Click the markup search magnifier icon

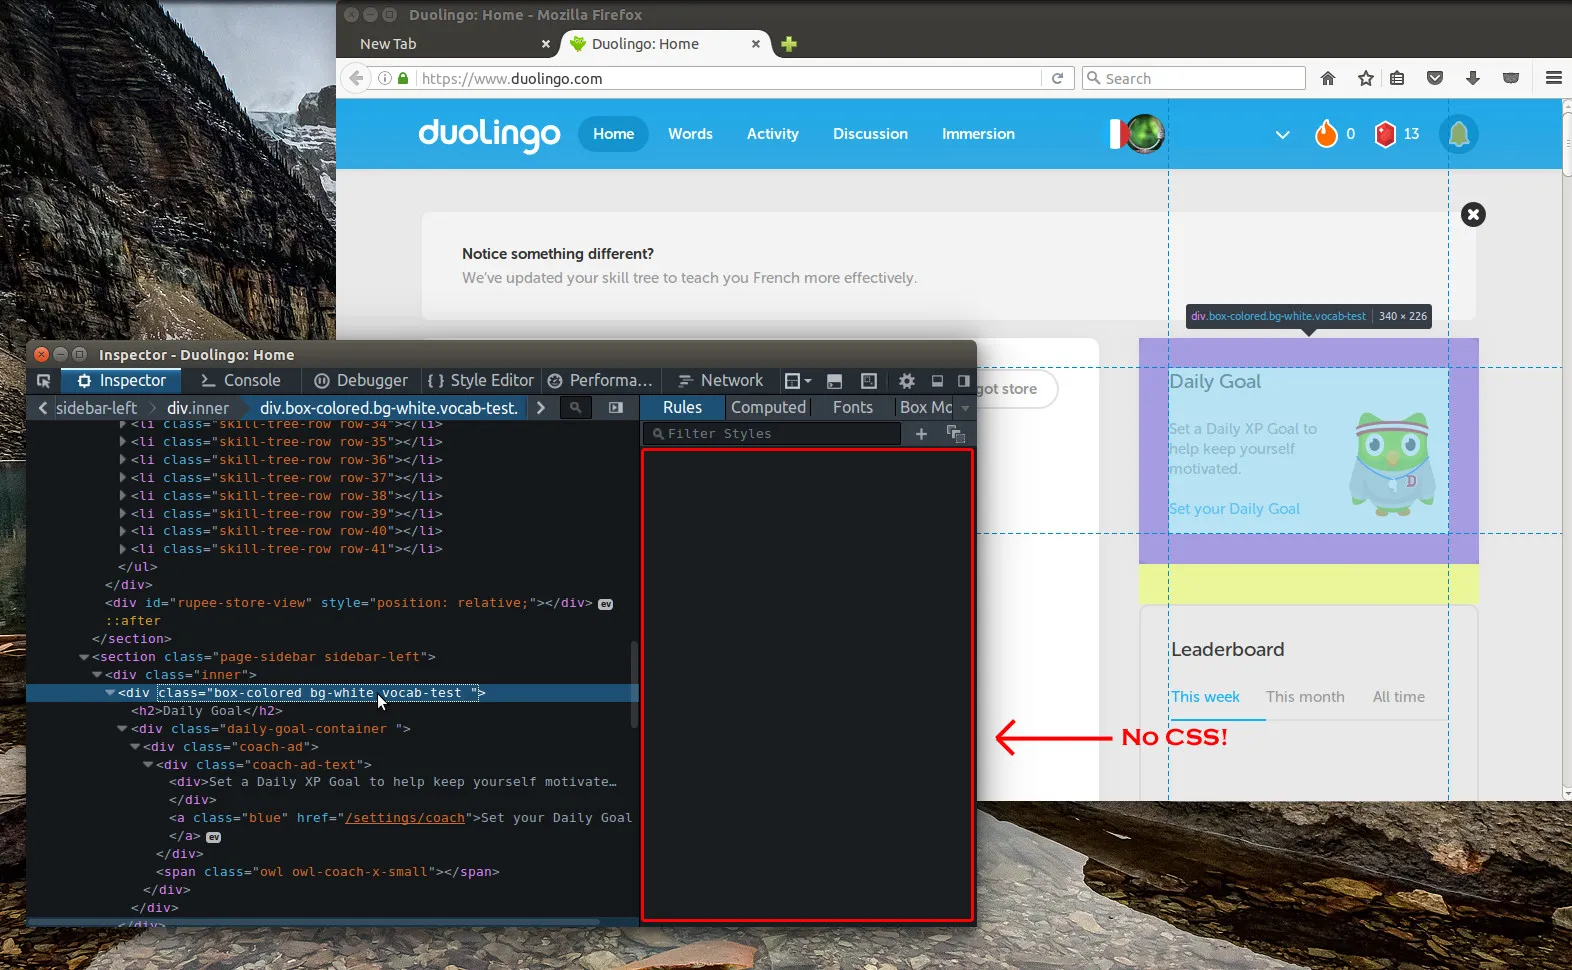click(x=575, y=408)
